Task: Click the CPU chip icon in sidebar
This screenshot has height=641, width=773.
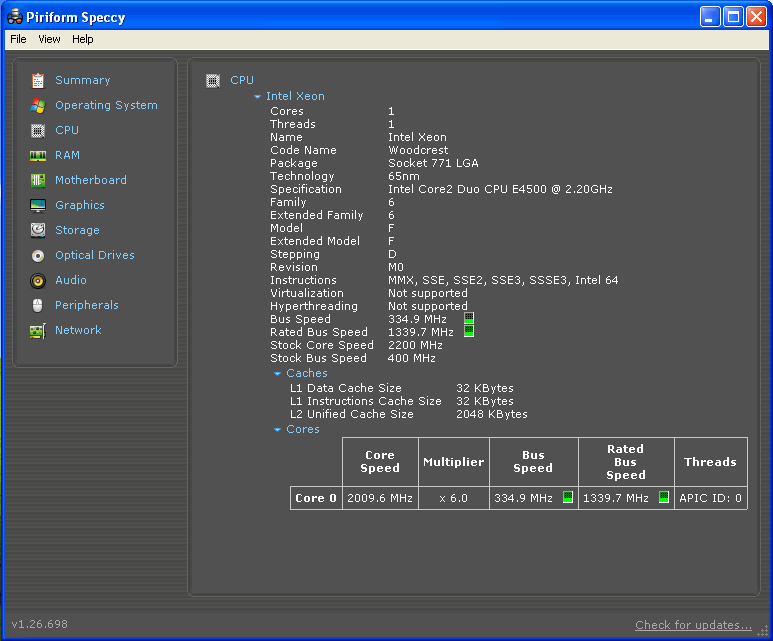Action: click(x=38, y=131)
